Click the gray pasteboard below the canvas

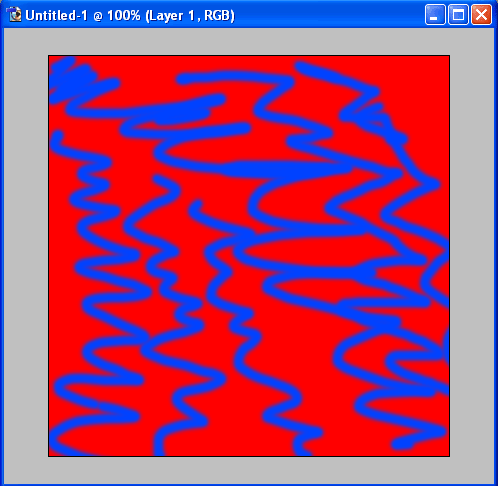(249, 470)
